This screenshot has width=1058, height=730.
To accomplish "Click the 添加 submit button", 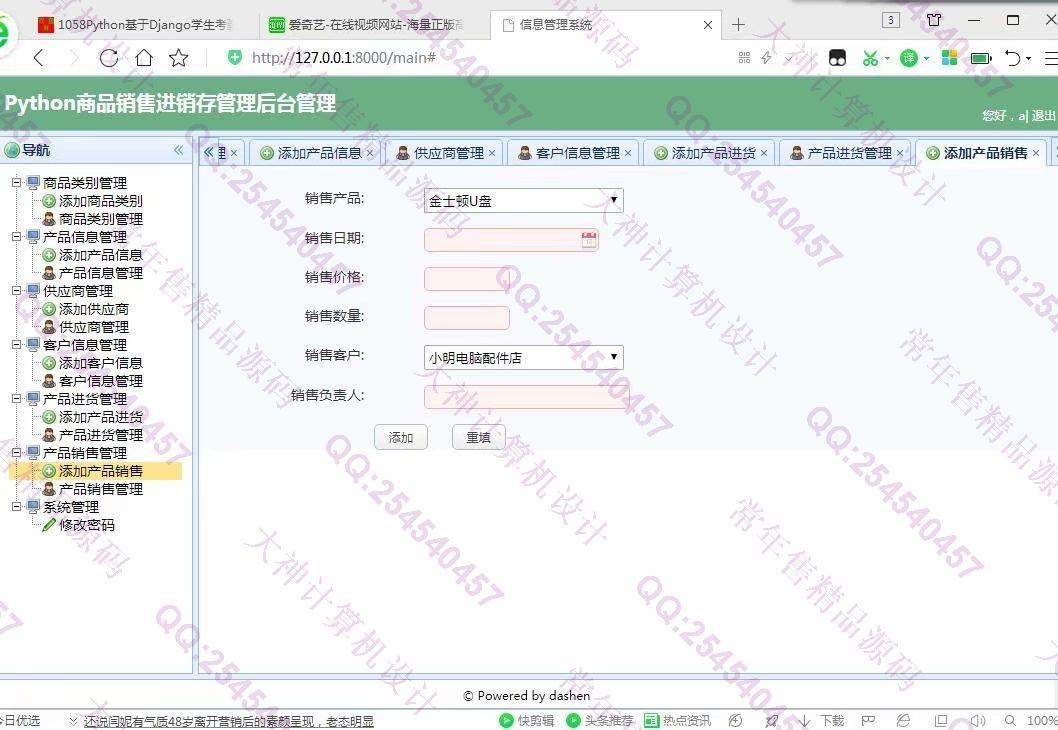I will point(401,437).
